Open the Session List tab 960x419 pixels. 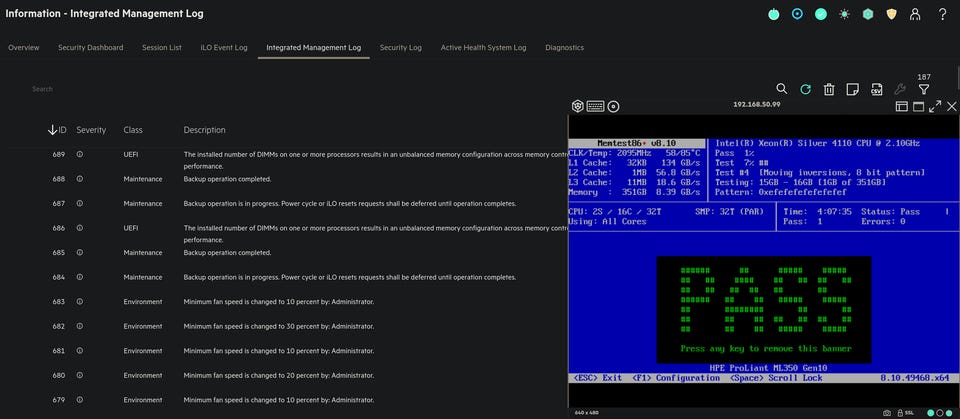point(162,48)
